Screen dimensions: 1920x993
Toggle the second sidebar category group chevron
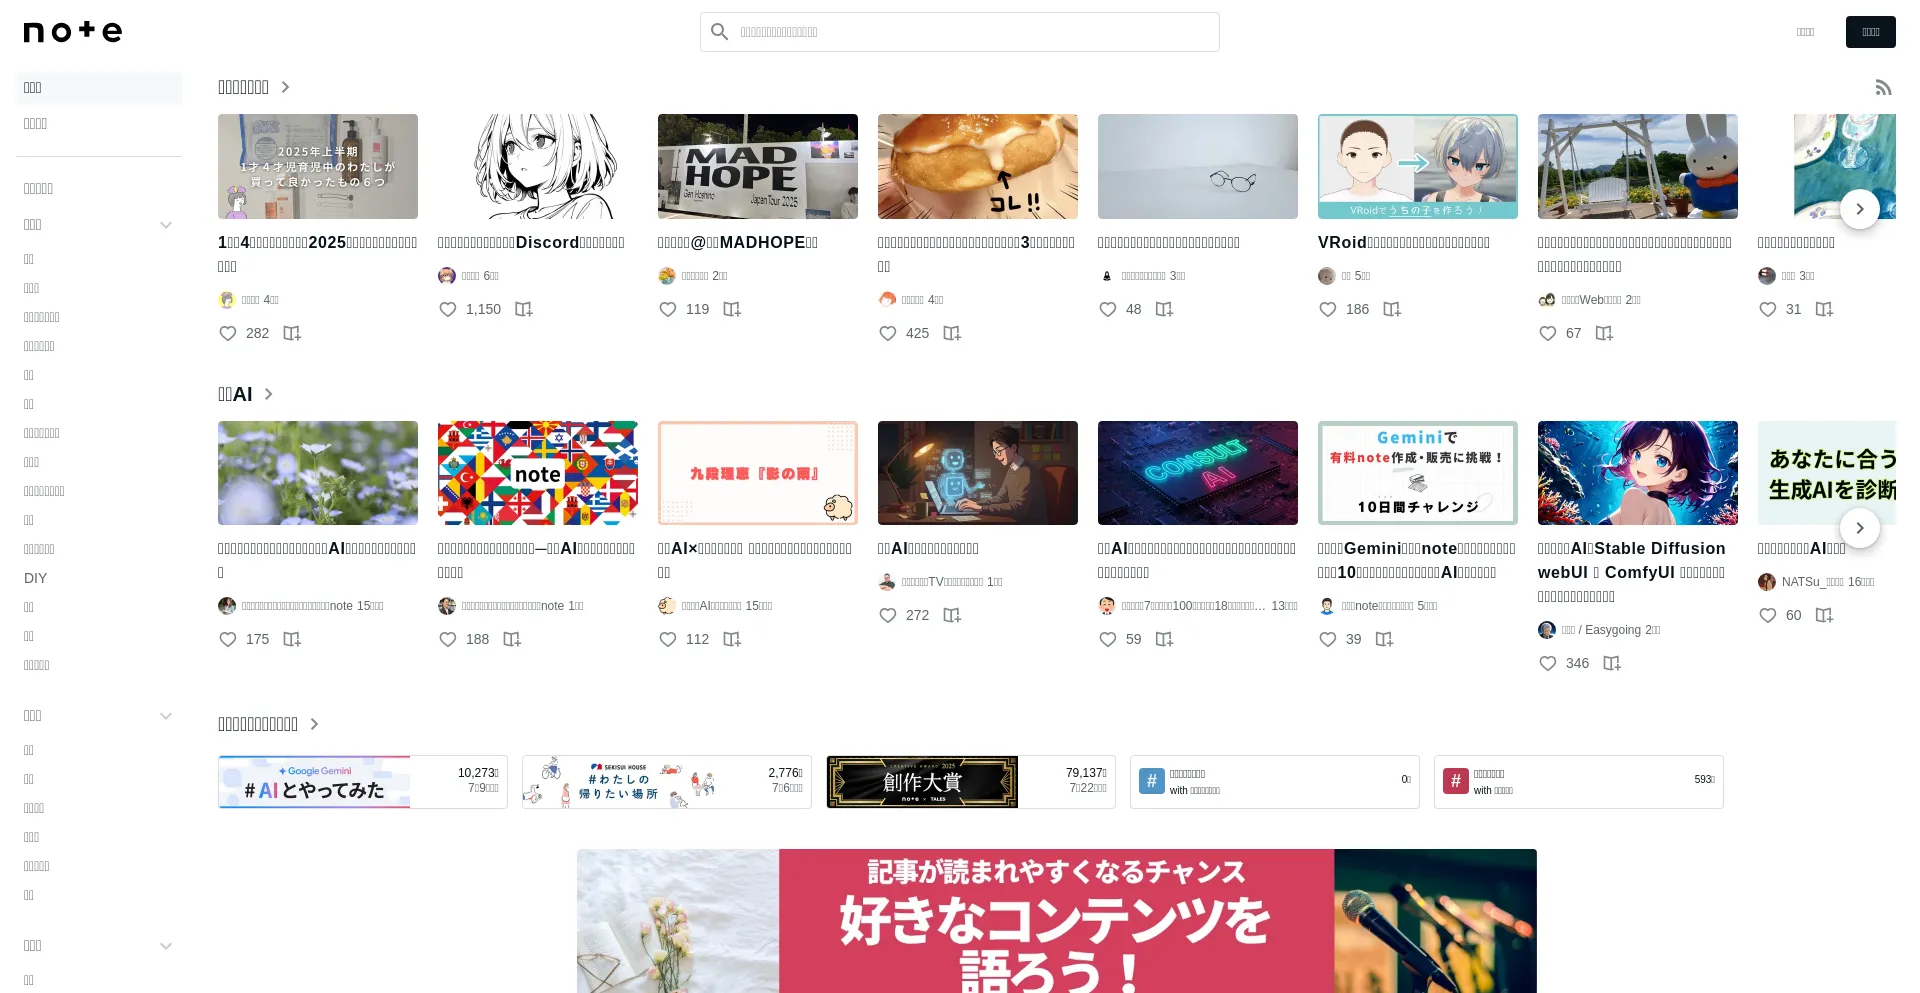tap(166, 716)
